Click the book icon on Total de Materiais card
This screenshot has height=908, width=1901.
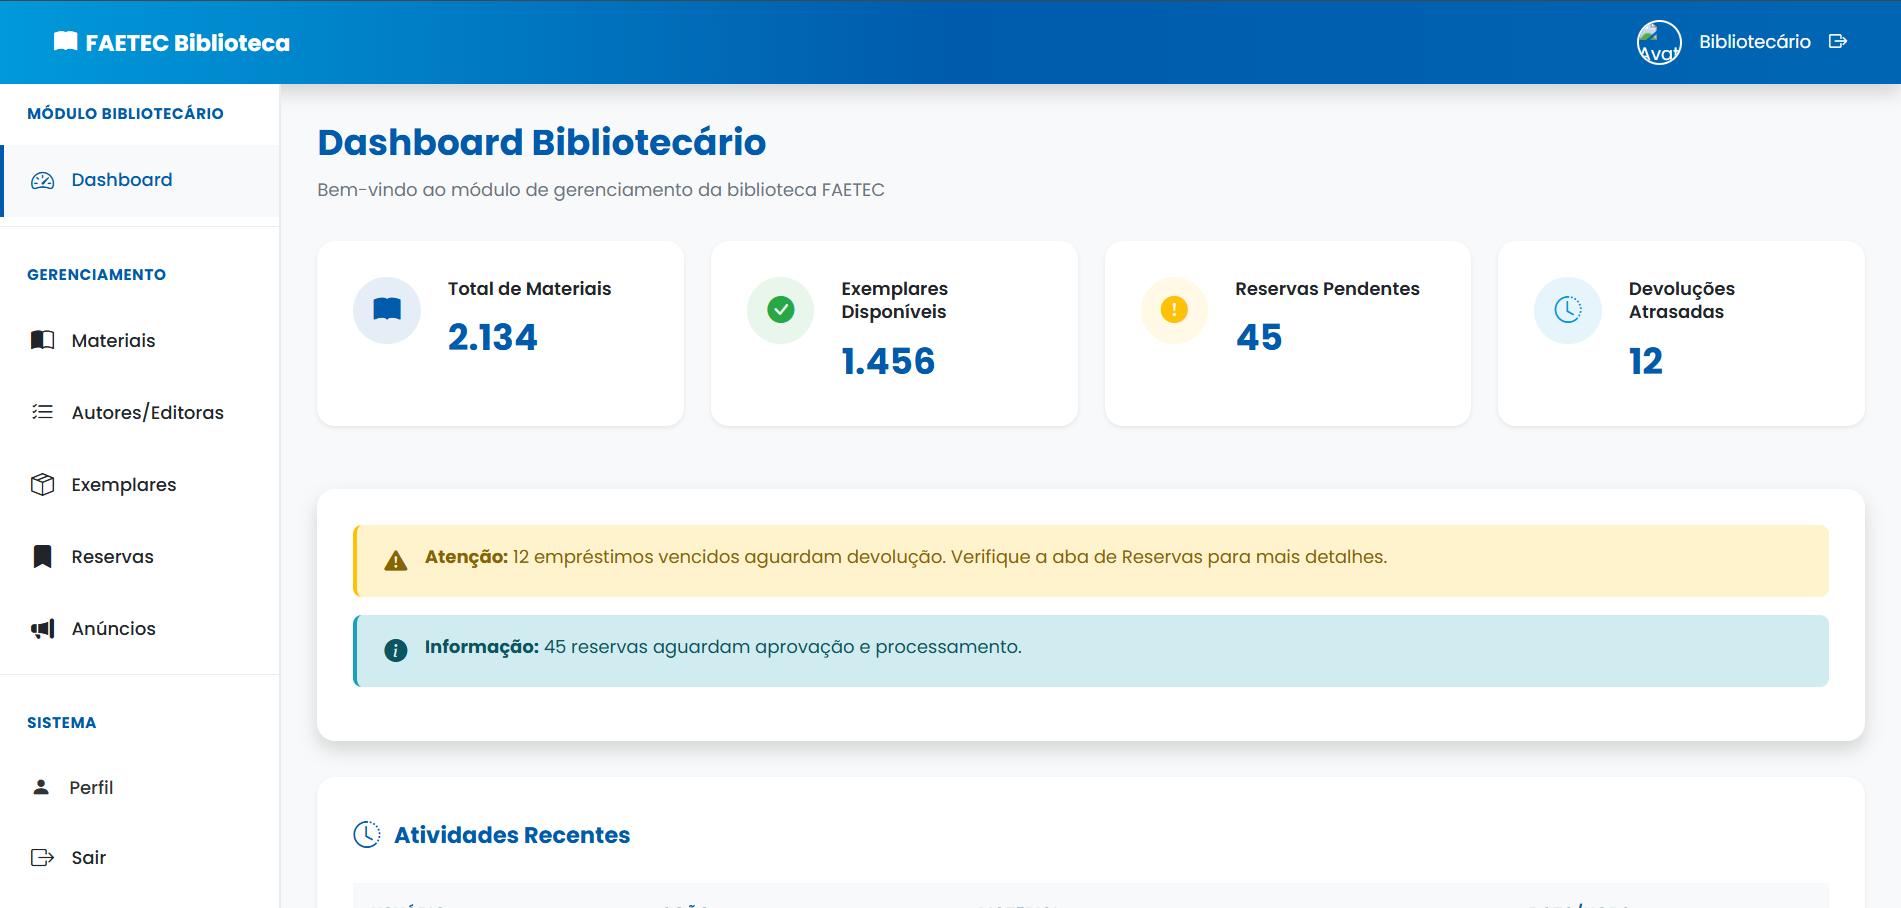click(387, 310)
